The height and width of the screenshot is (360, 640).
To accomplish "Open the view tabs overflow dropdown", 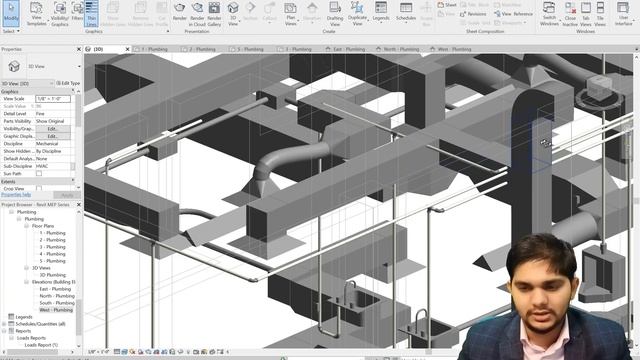I will point(636,49).
